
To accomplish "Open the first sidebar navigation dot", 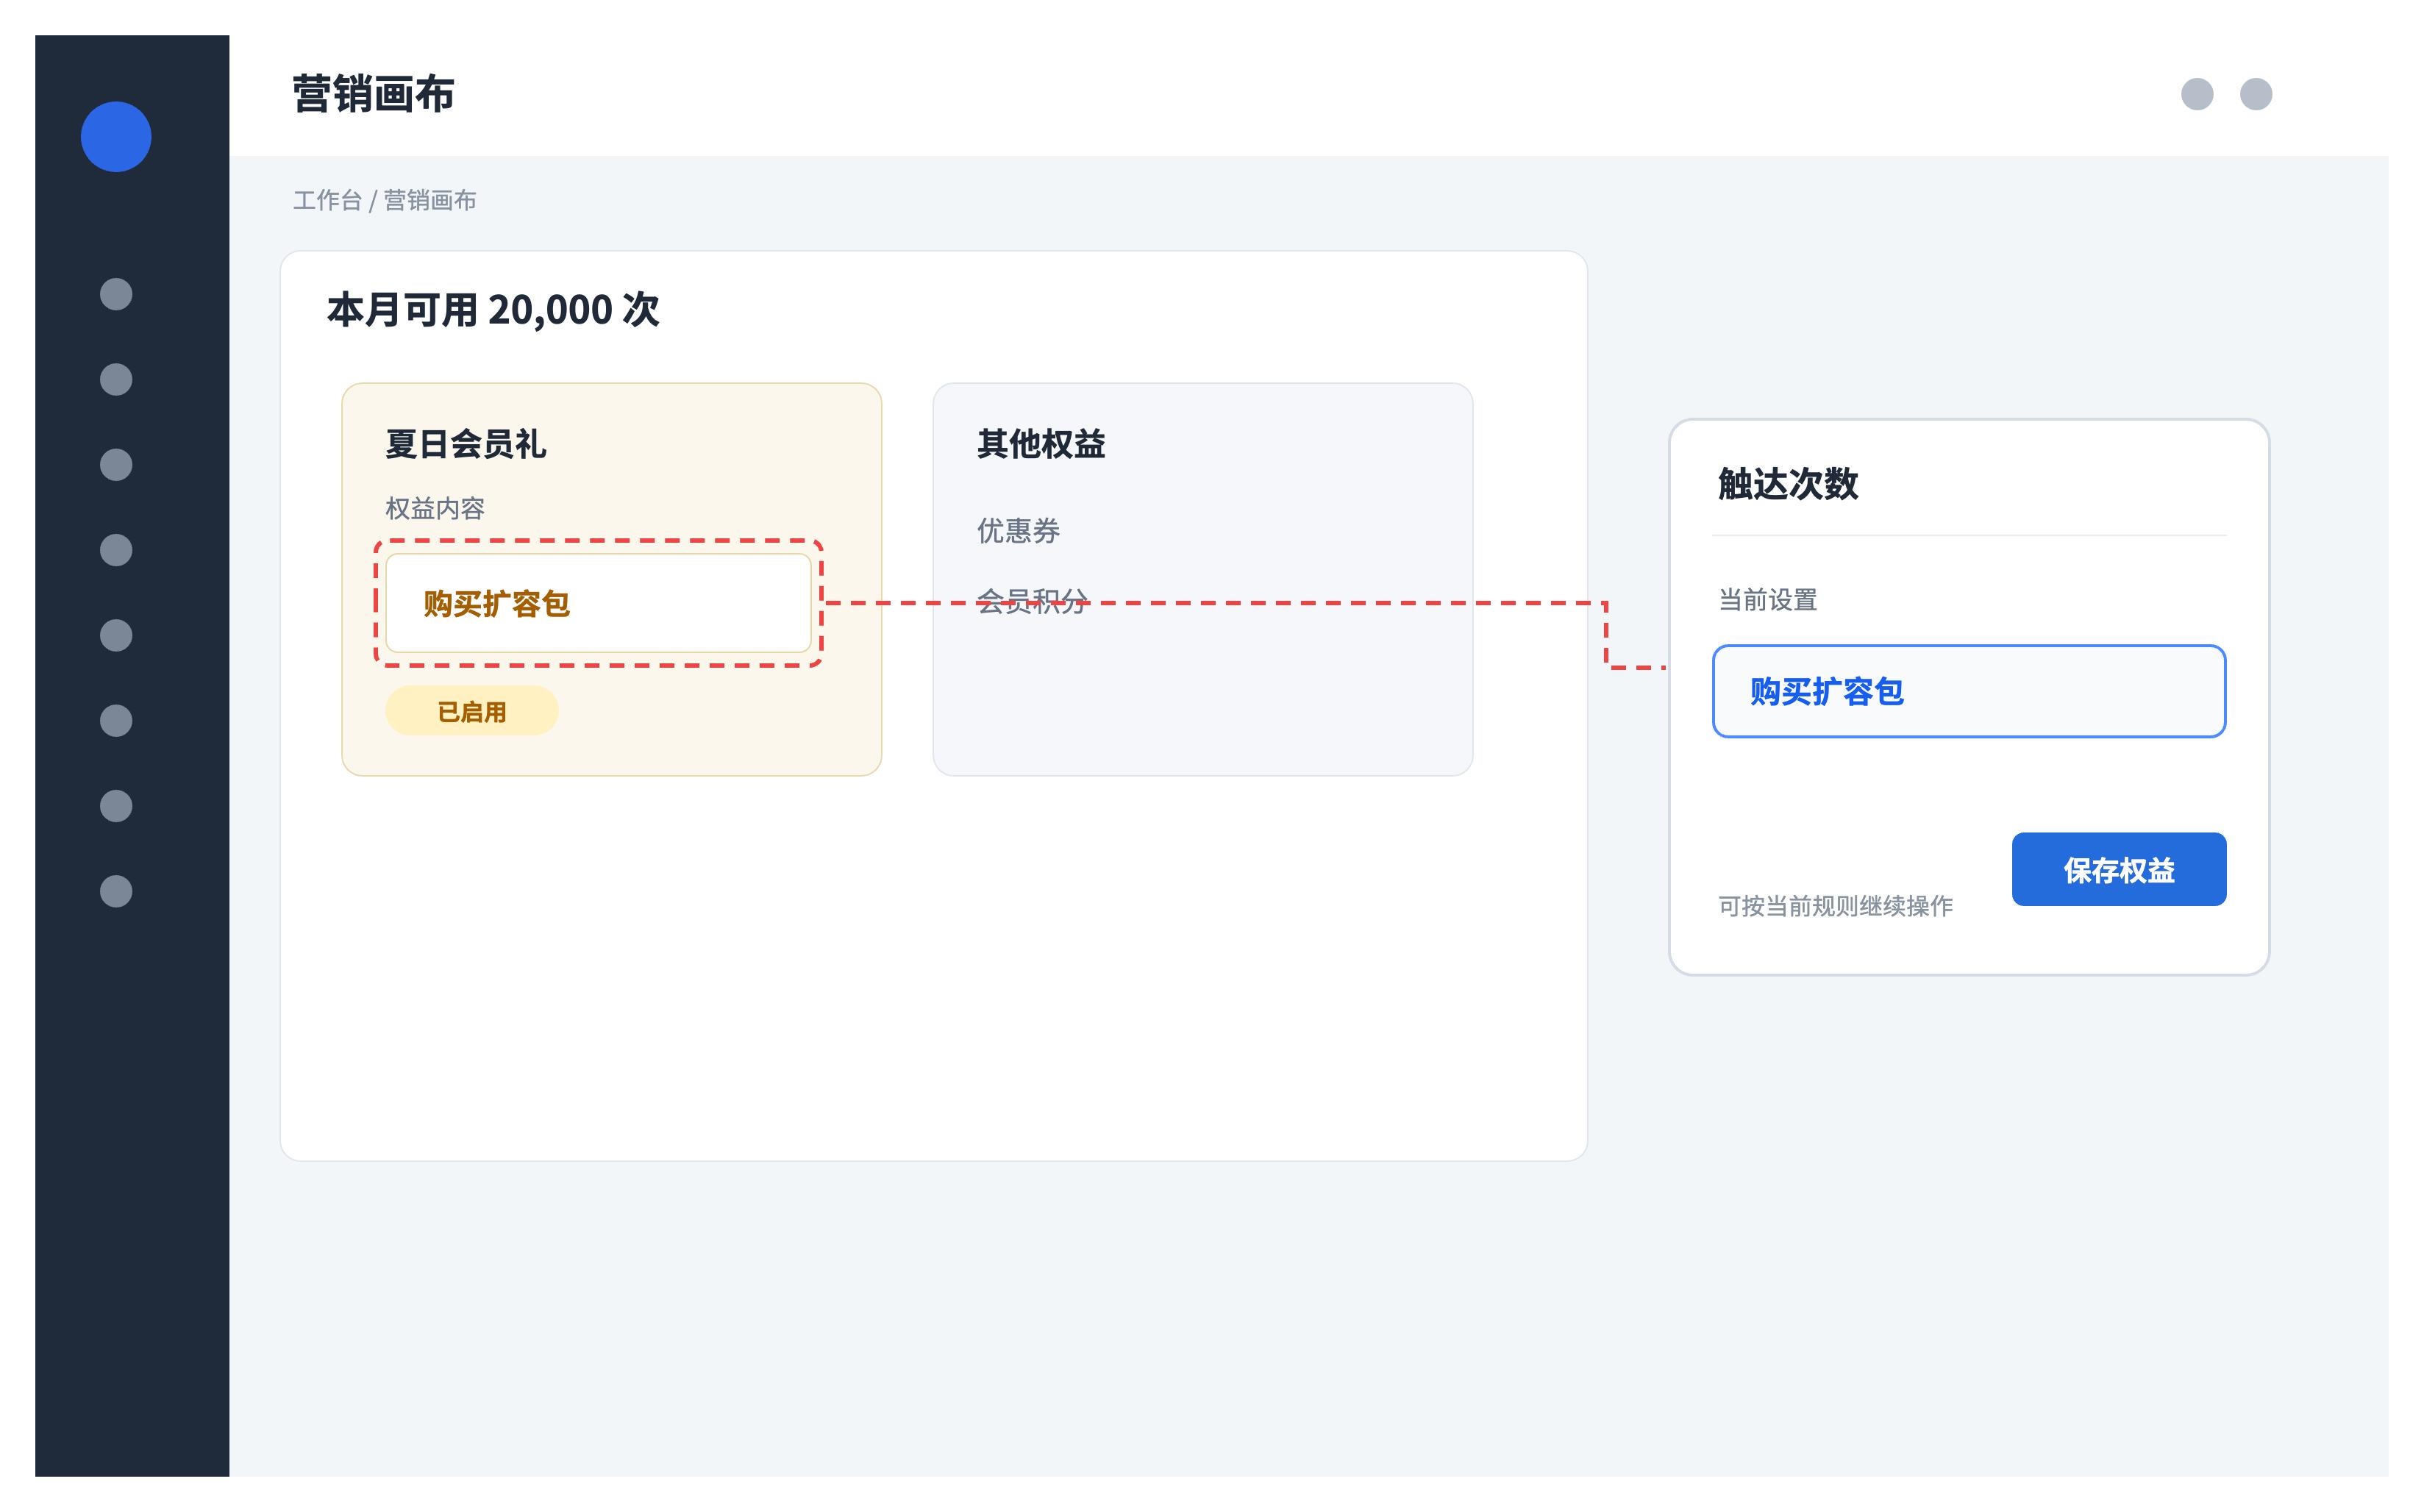I will point(116,294).
